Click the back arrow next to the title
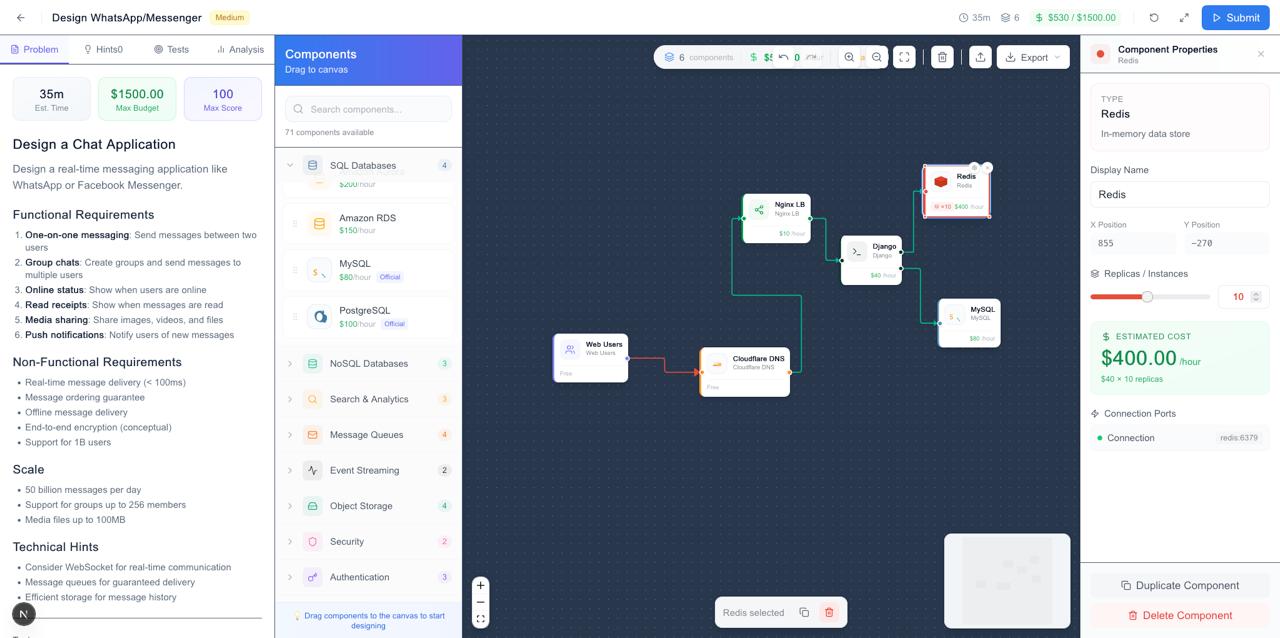 pyautogui.click(x=21, y=17)
